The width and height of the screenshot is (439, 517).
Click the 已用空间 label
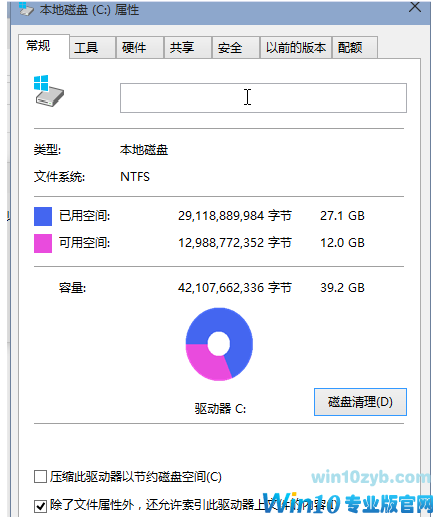[x=84, y=216]
